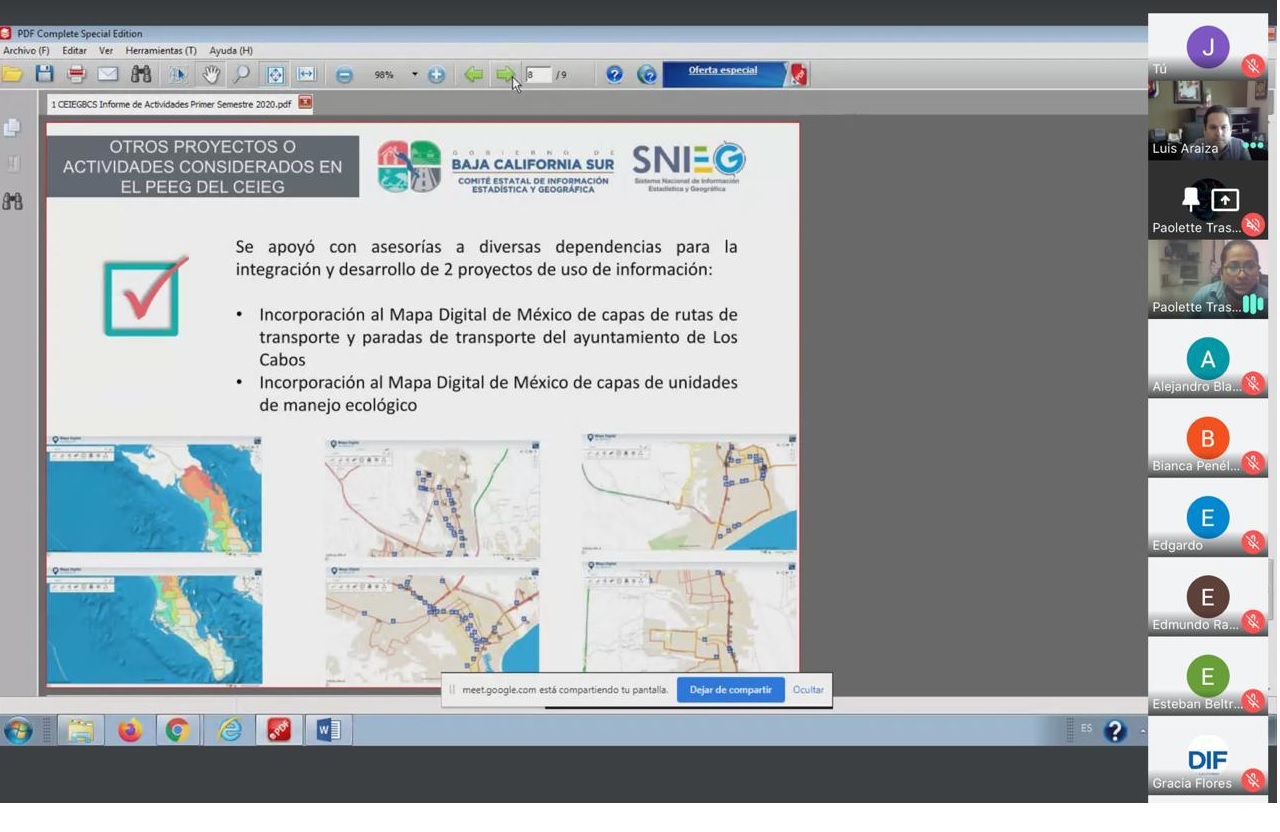Close the CEIEGBCS Informe PDF tab
1280x832 pixels.
(x=305, y=103)
